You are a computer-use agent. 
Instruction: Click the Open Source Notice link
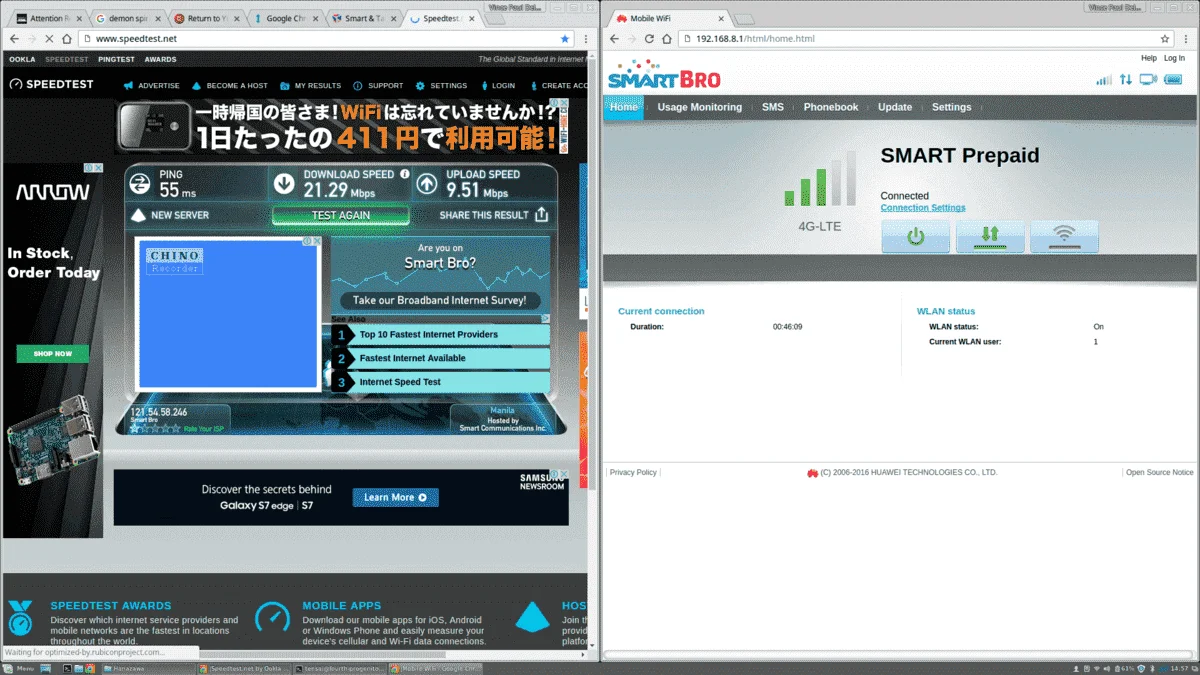(x=1159, y=472)
